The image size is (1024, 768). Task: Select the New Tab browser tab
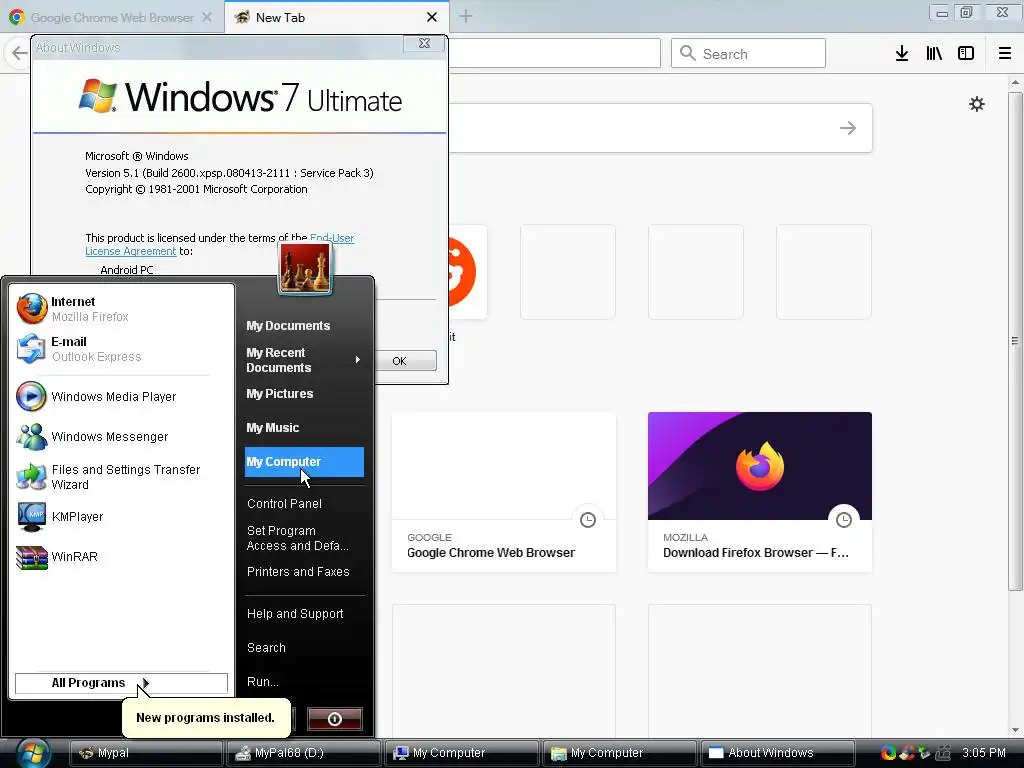[327, 18]
